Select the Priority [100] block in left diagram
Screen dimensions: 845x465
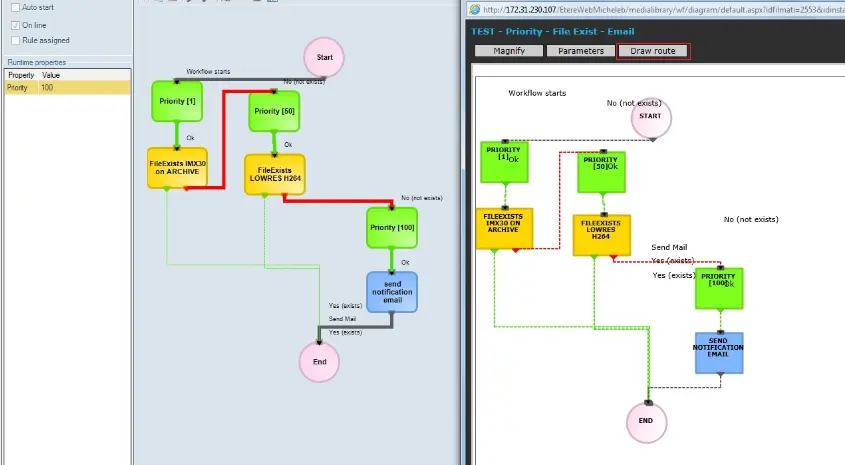click(392, 228)
